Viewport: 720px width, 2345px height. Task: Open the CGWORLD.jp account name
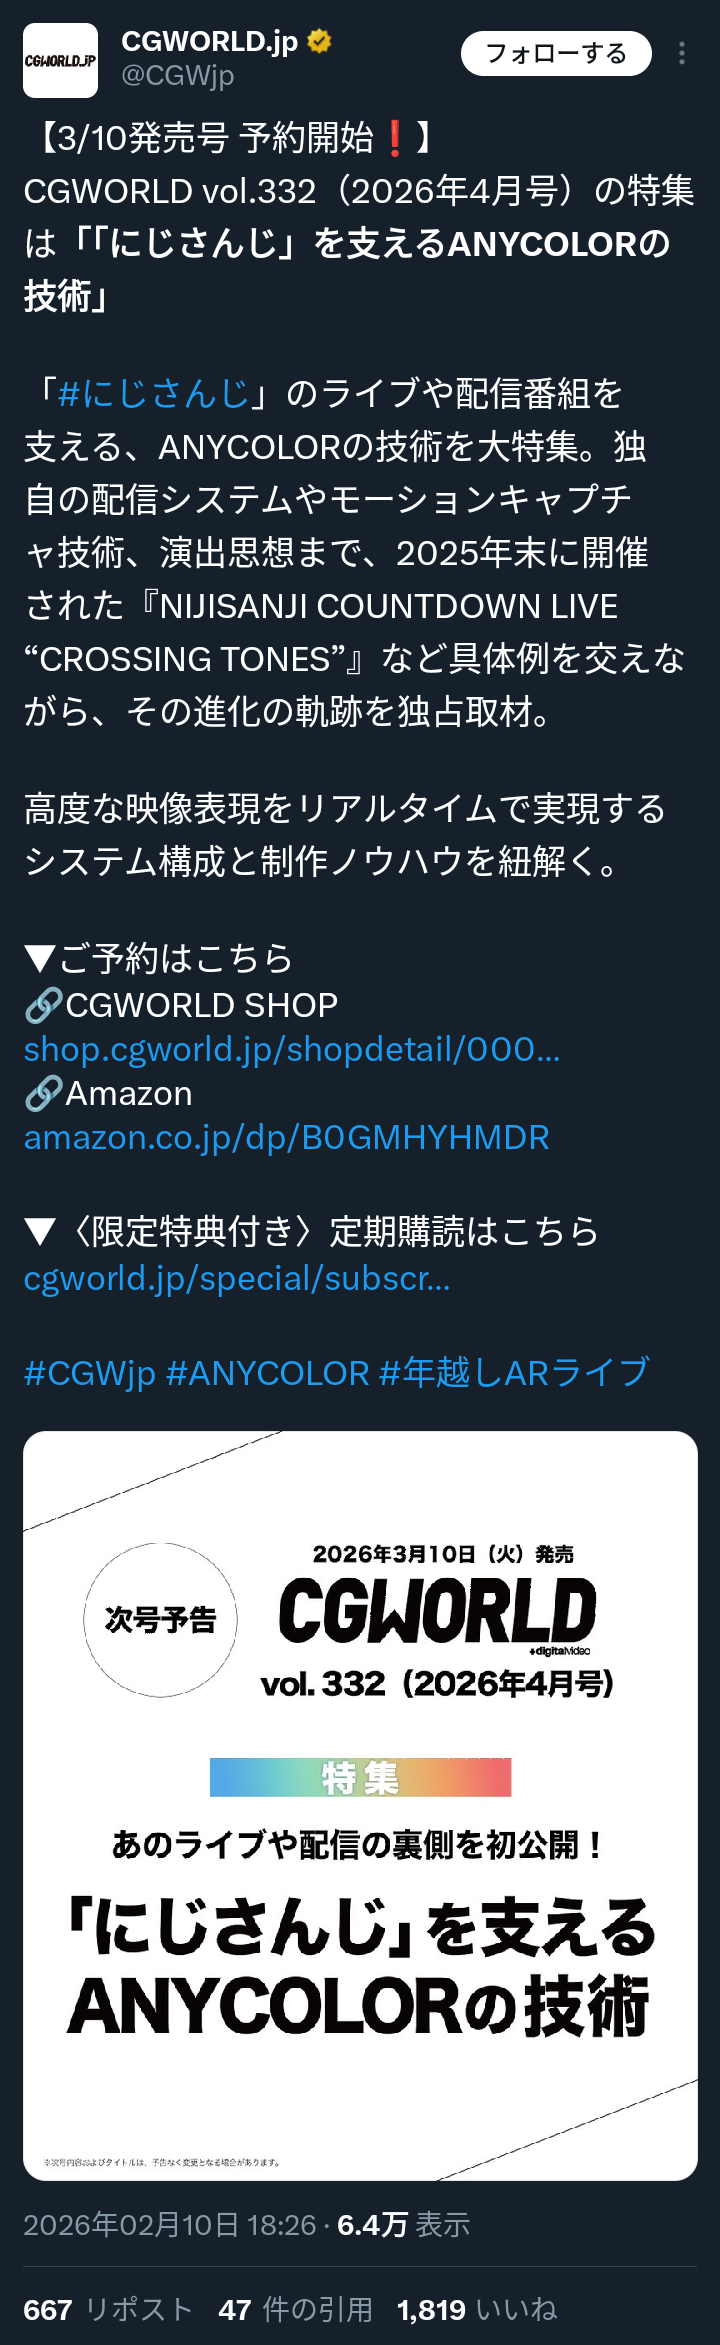(x=210, y=41)
